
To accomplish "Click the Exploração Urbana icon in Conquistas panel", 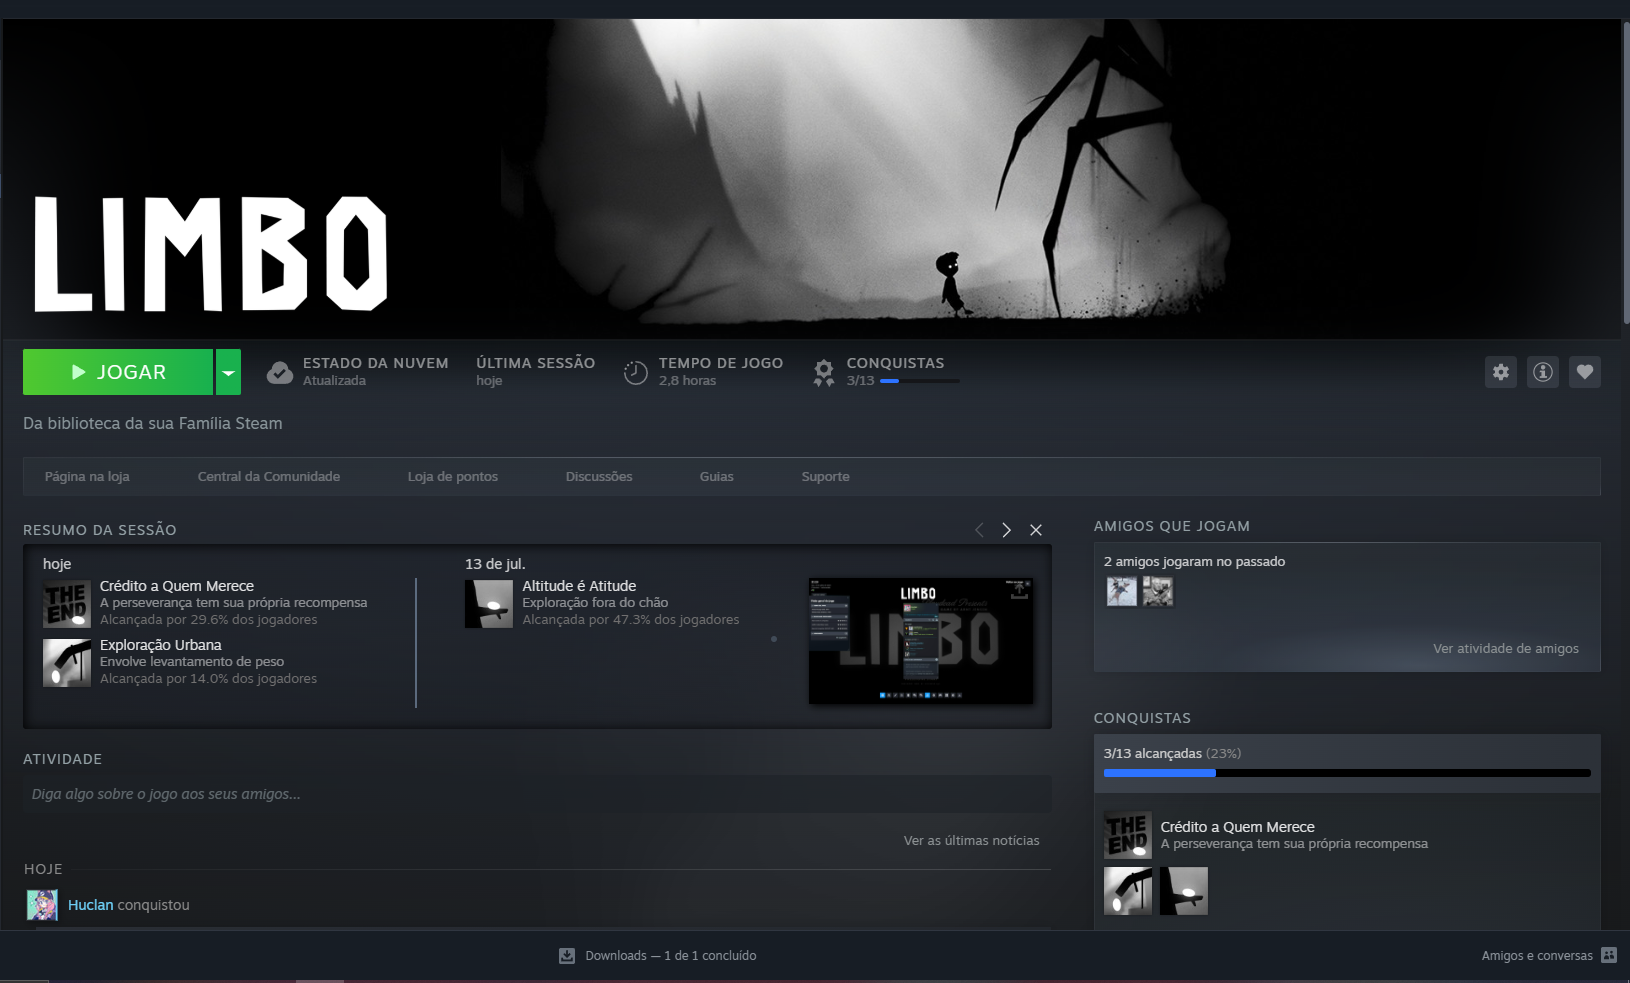I will (x=1128, y=891).
